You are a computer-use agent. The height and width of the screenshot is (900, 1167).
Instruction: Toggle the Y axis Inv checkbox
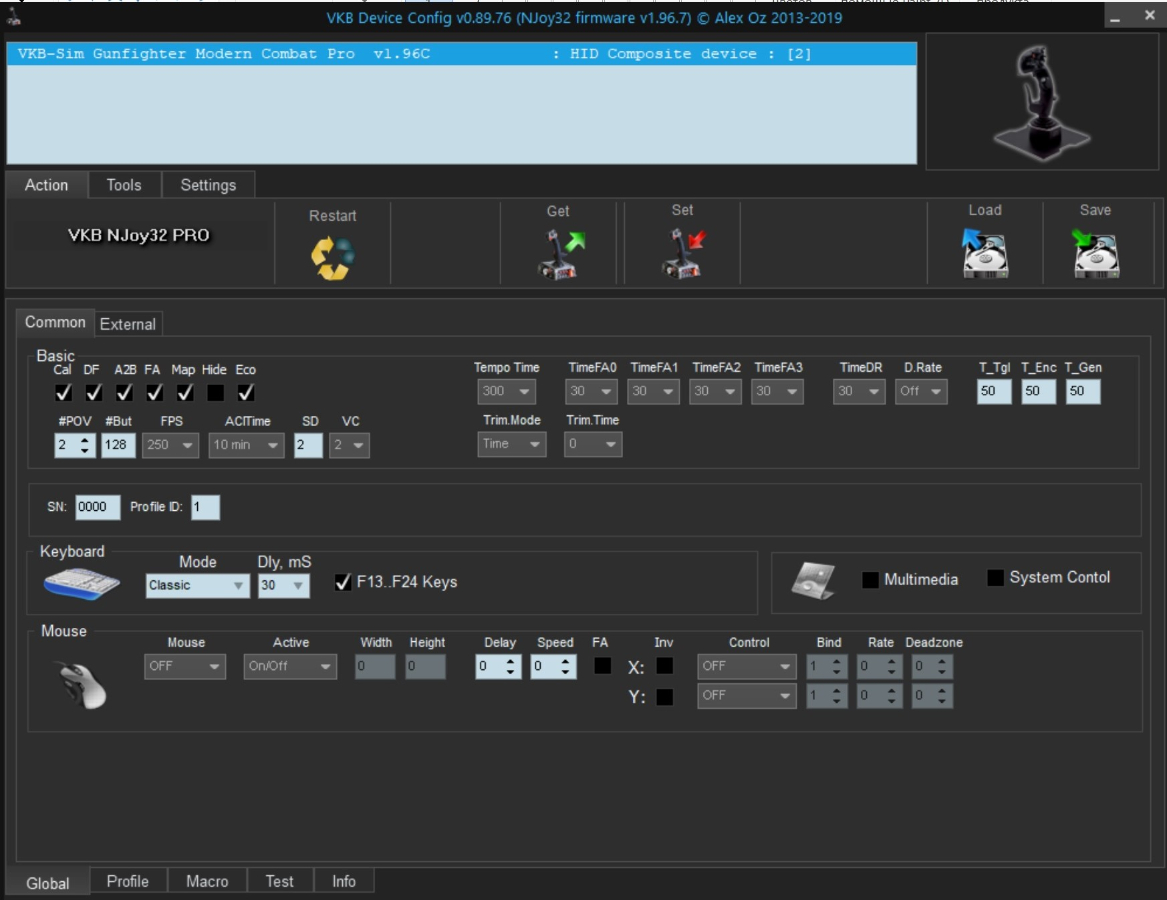click(x=665, y=697)
